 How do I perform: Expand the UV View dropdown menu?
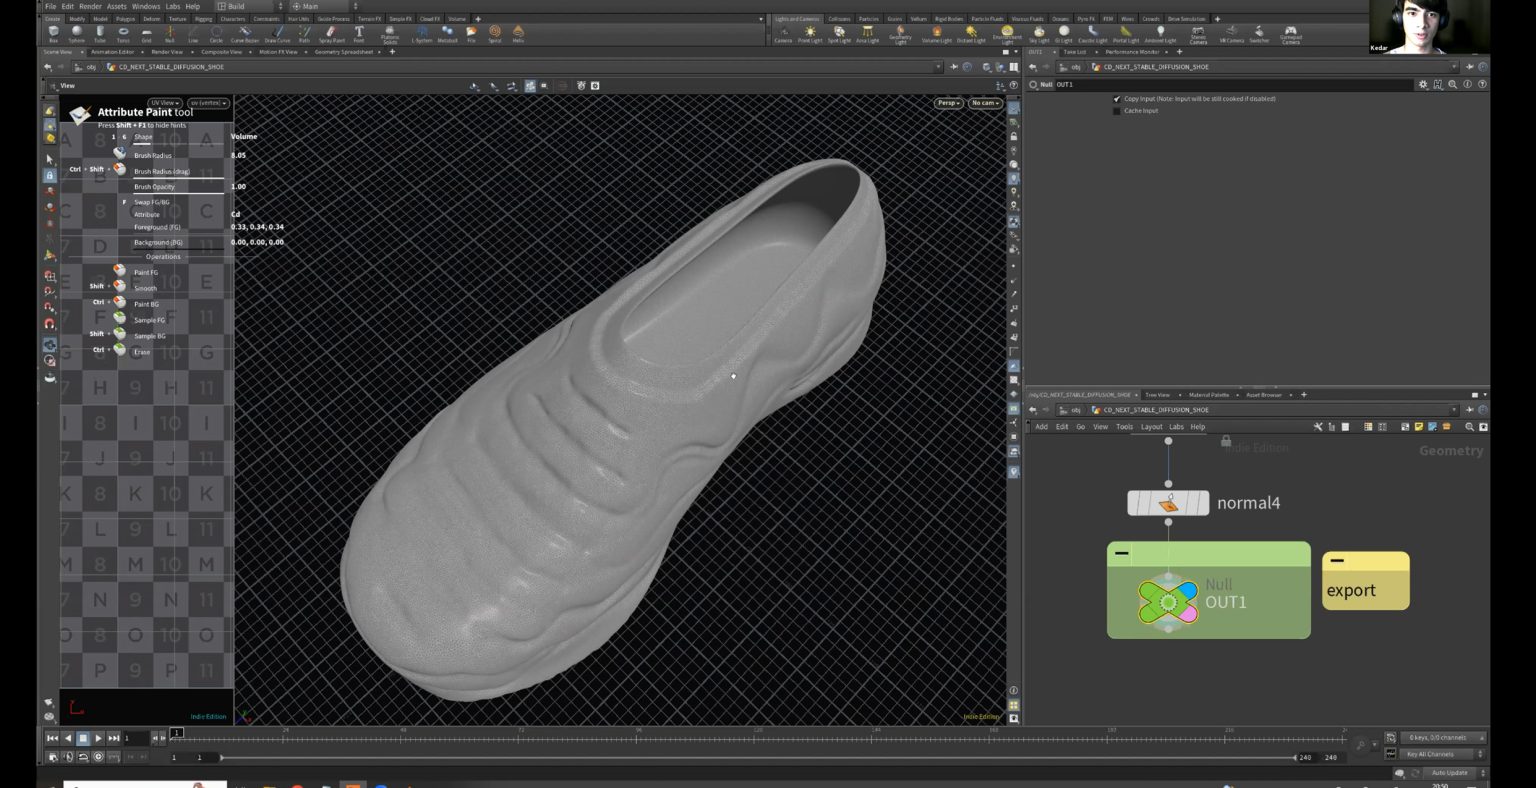[x=164, y=103]
